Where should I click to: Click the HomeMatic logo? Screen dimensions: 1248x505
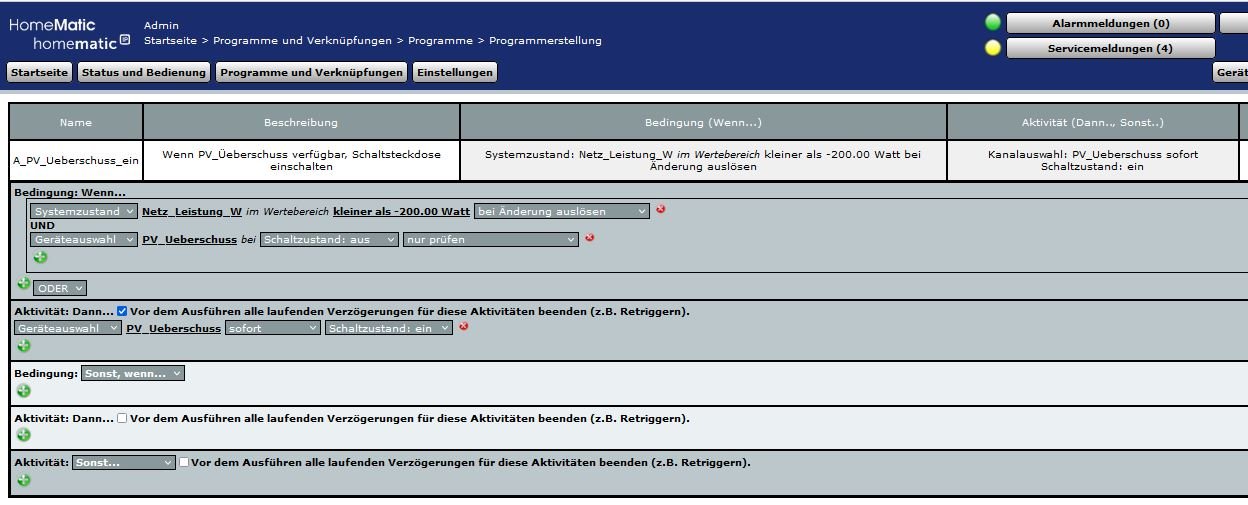tap(68, 34)
